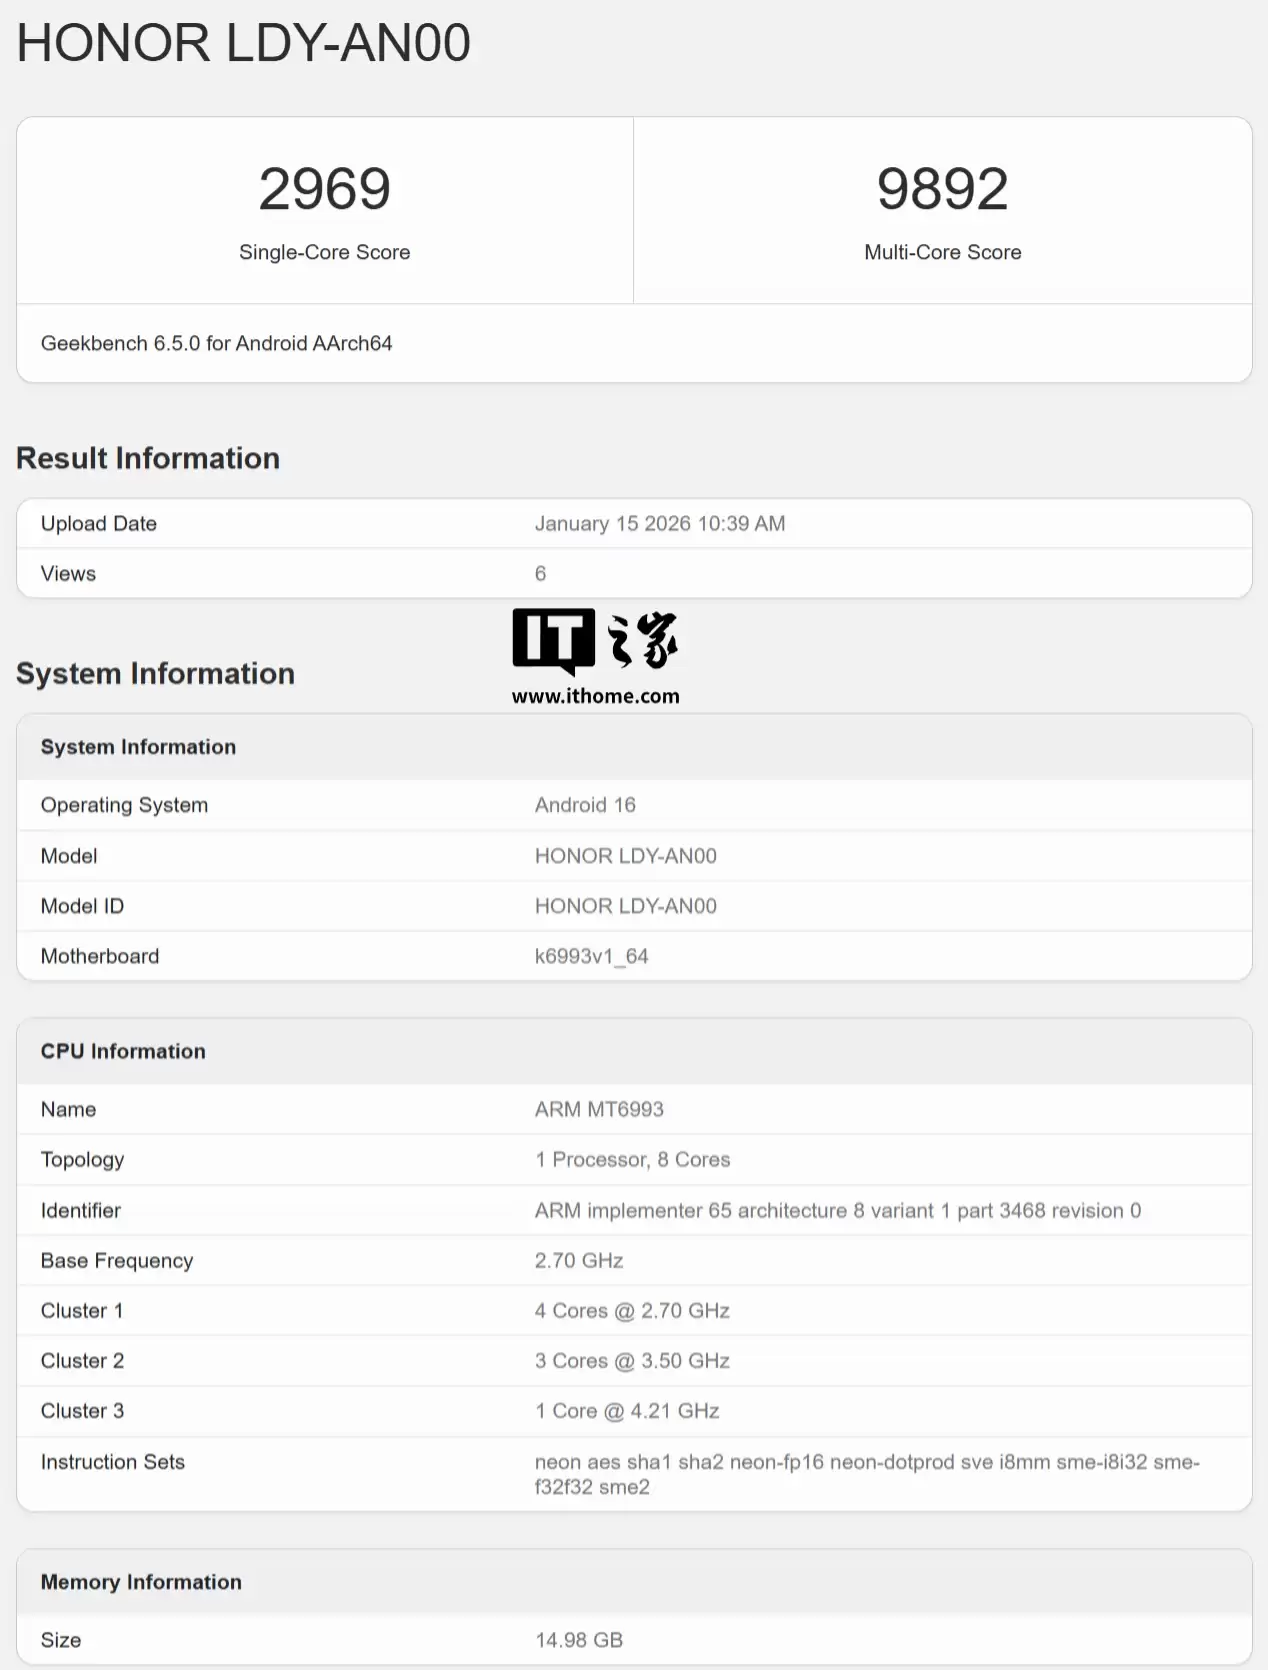Click the Result Information heading

point(148,458)
